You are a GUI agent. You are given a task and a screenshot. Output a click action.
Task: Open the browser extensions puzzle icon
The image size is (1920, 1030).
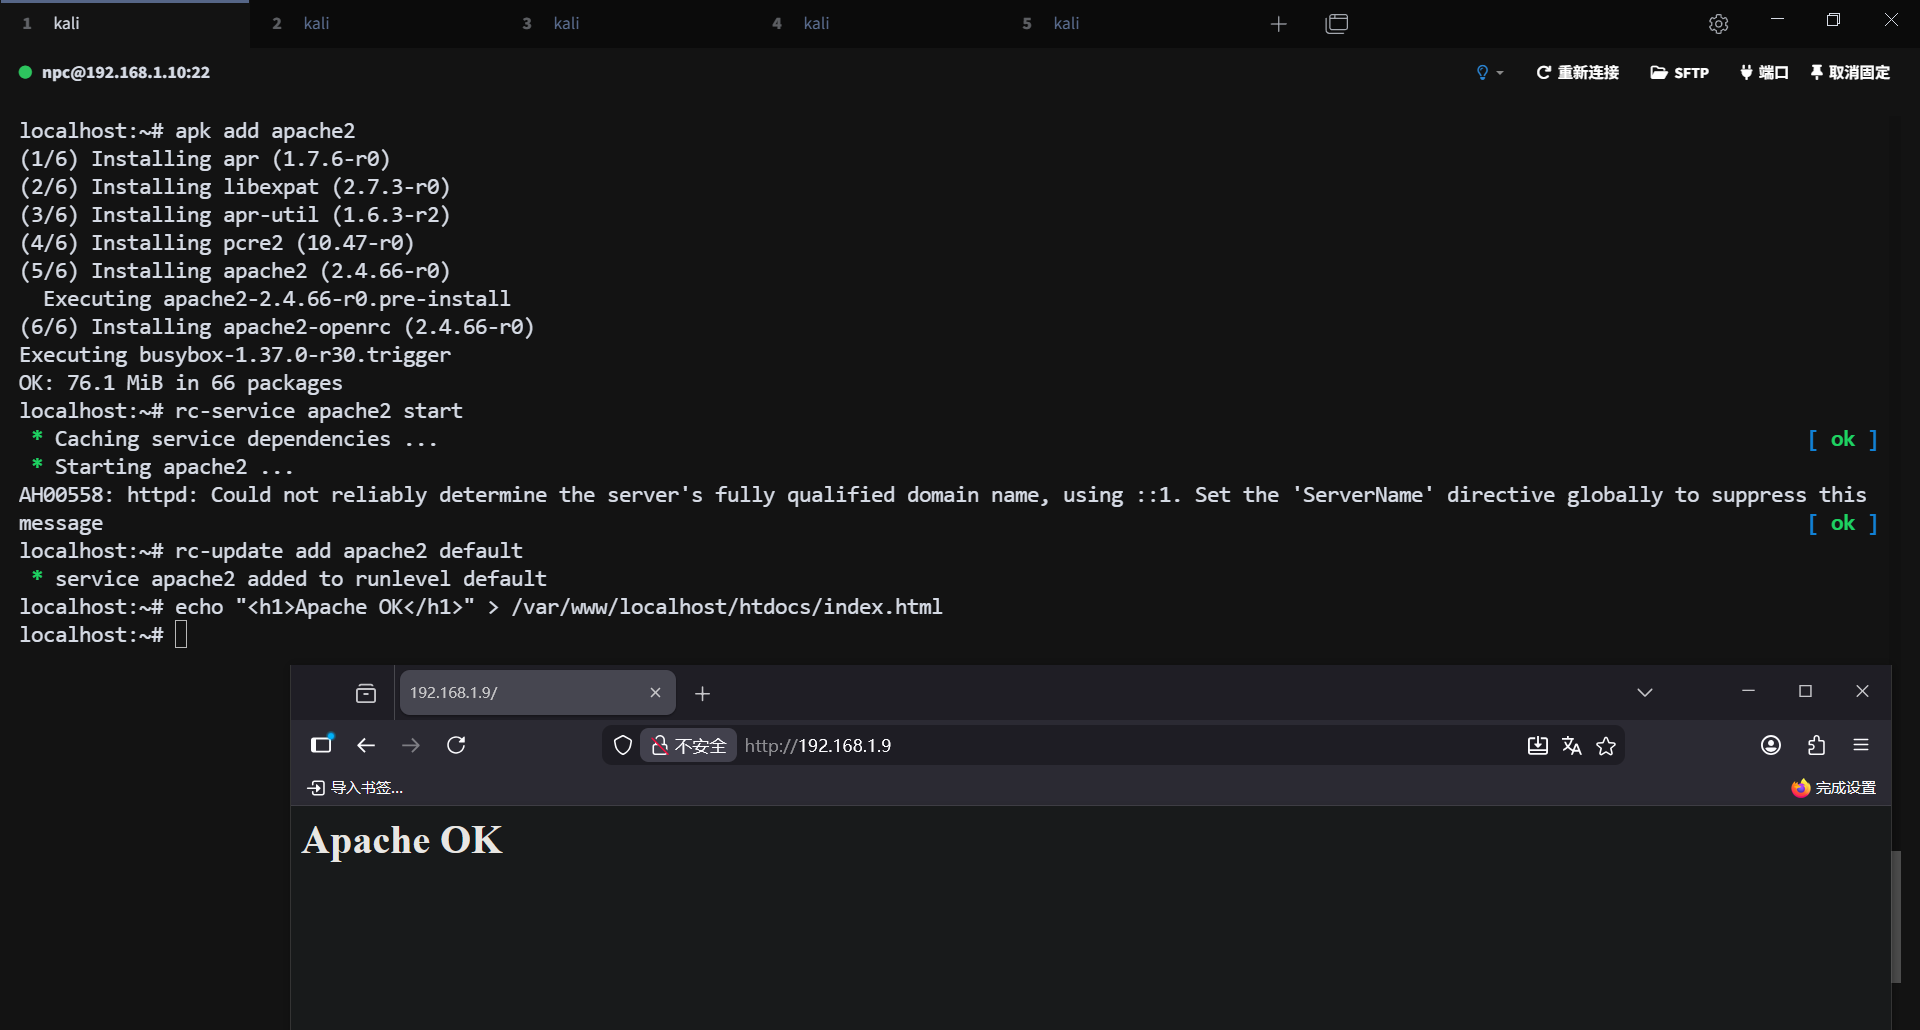(x=1817, y=745)
